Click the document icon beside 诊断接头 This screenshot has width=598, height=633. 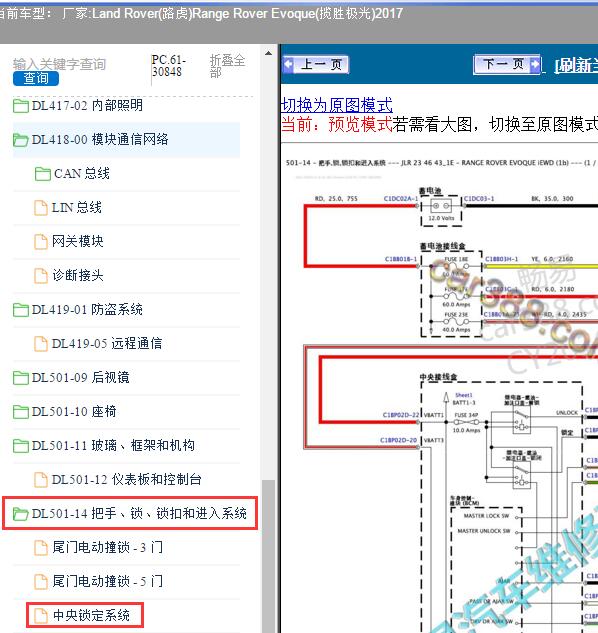[x=40, y=276]
